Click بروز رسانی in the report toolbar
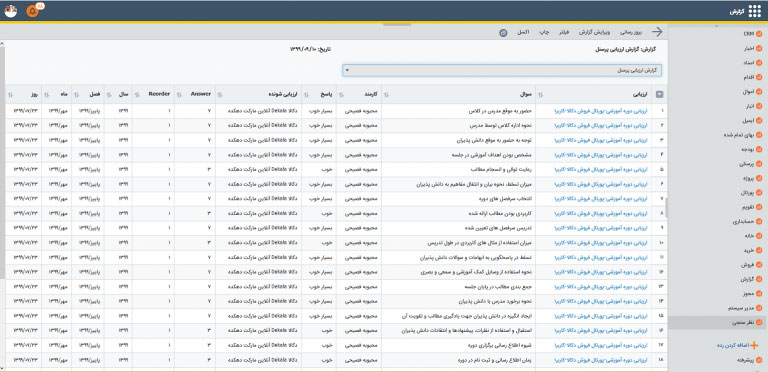 tap(630, 32)
